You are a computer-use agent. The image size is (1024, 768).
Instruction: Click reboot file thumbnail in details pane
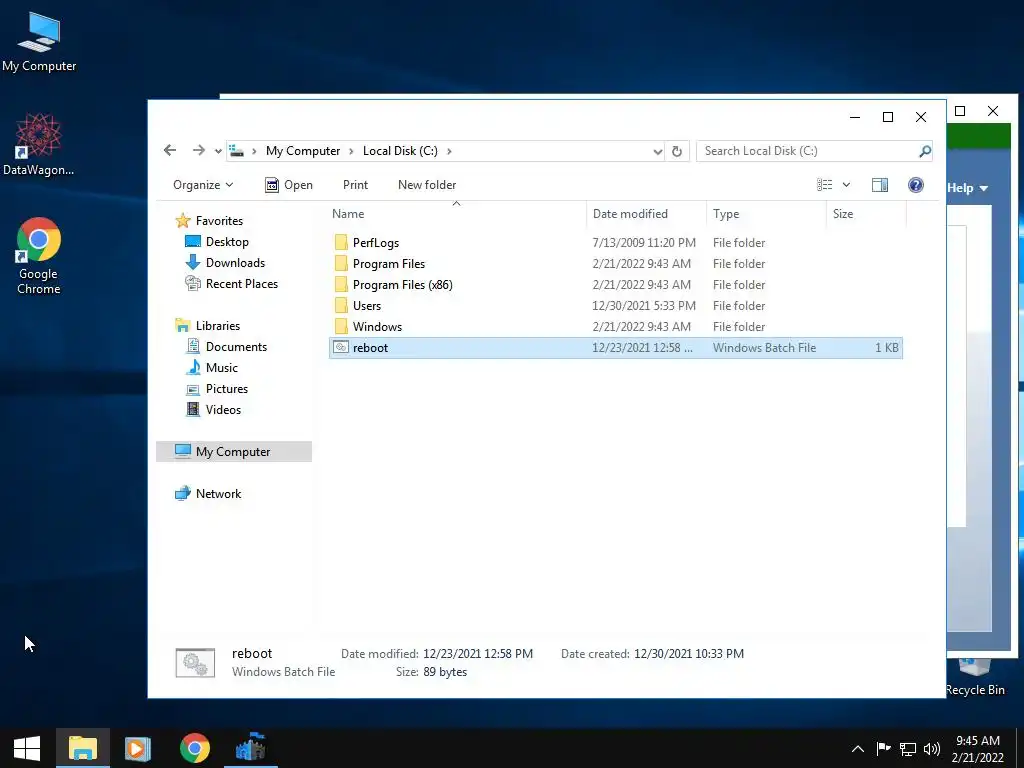pos(195,663)
